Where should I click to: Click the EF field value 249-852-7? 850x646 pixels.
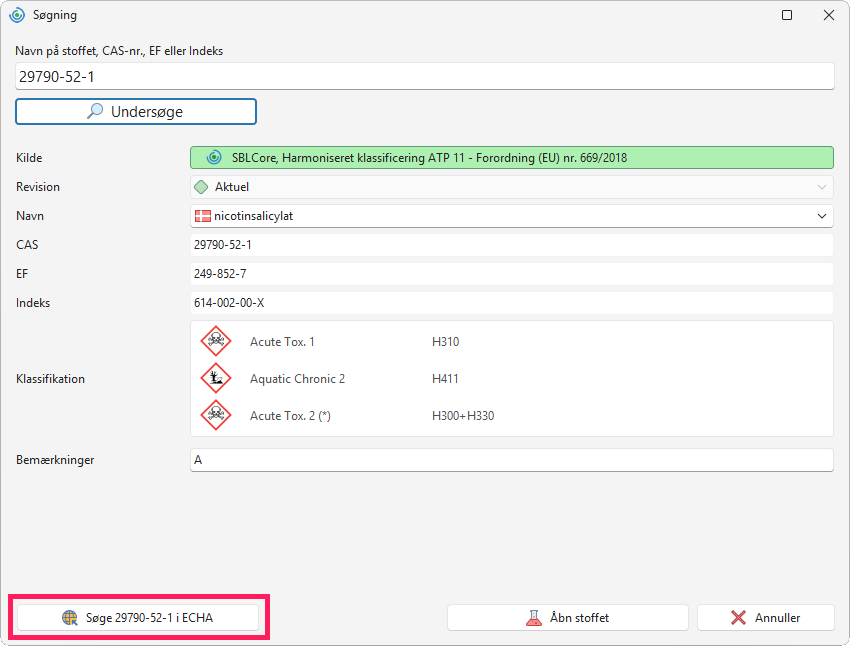pyautogui.click(x=512, y=274)
